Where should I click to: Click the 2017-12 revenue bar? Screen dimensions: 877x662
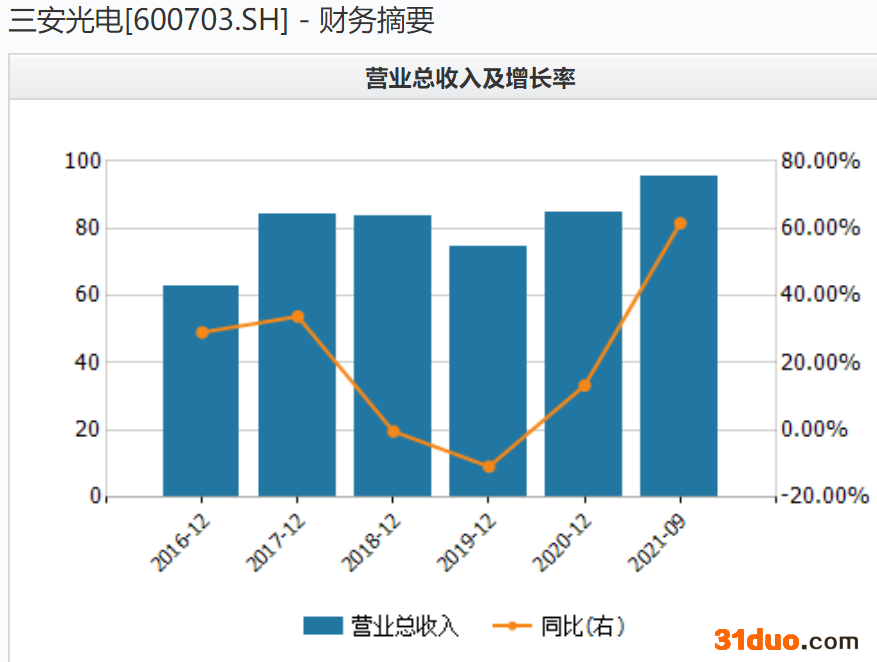297,354
